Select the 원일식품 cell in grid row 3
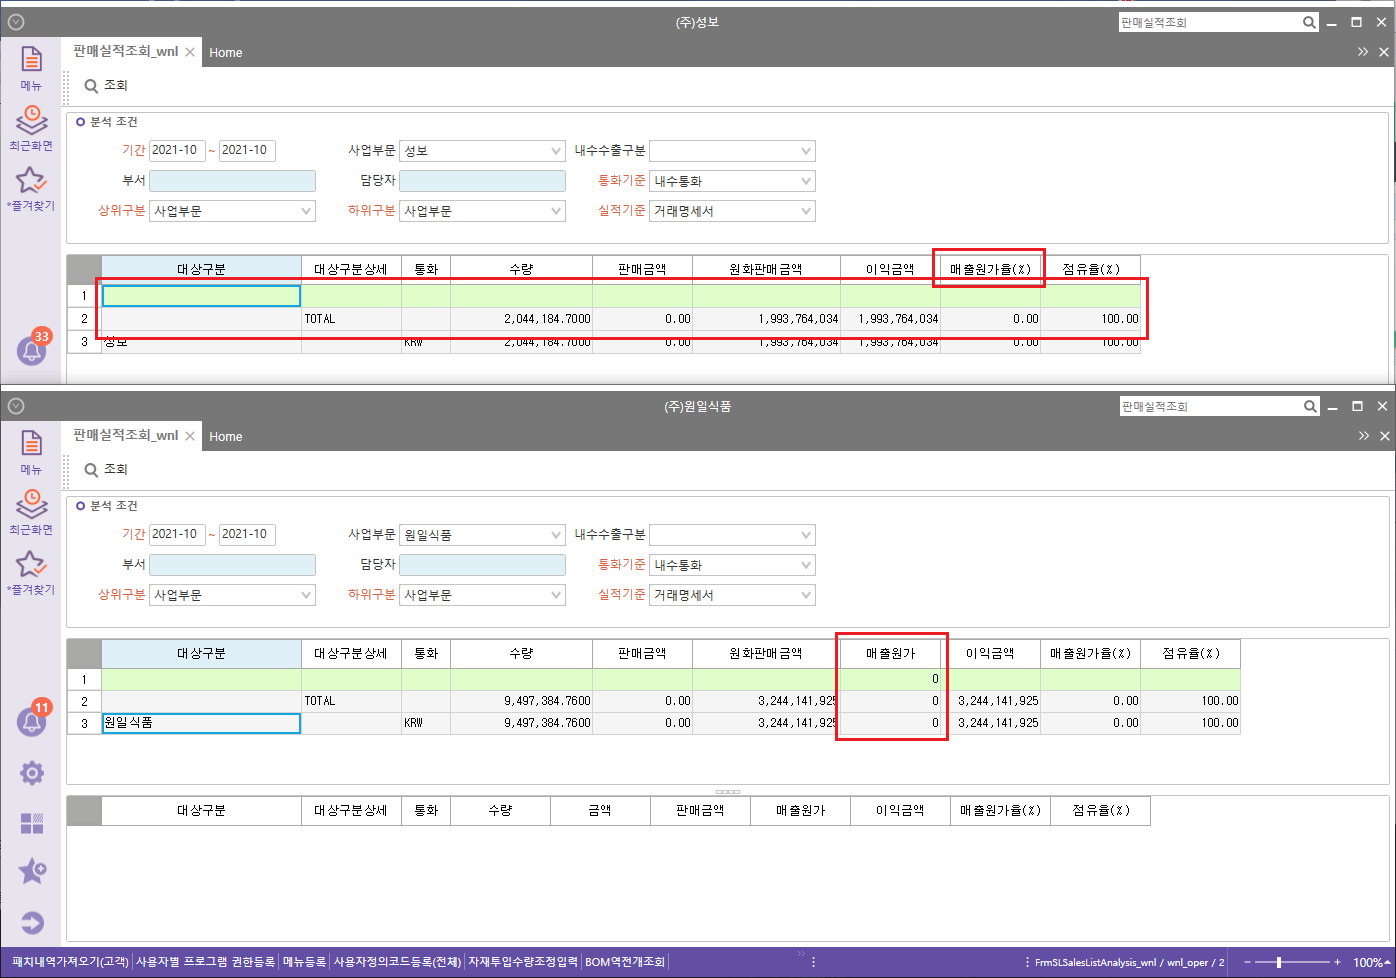The width and height of the screenshot is (1396, 978). (201, 723)
